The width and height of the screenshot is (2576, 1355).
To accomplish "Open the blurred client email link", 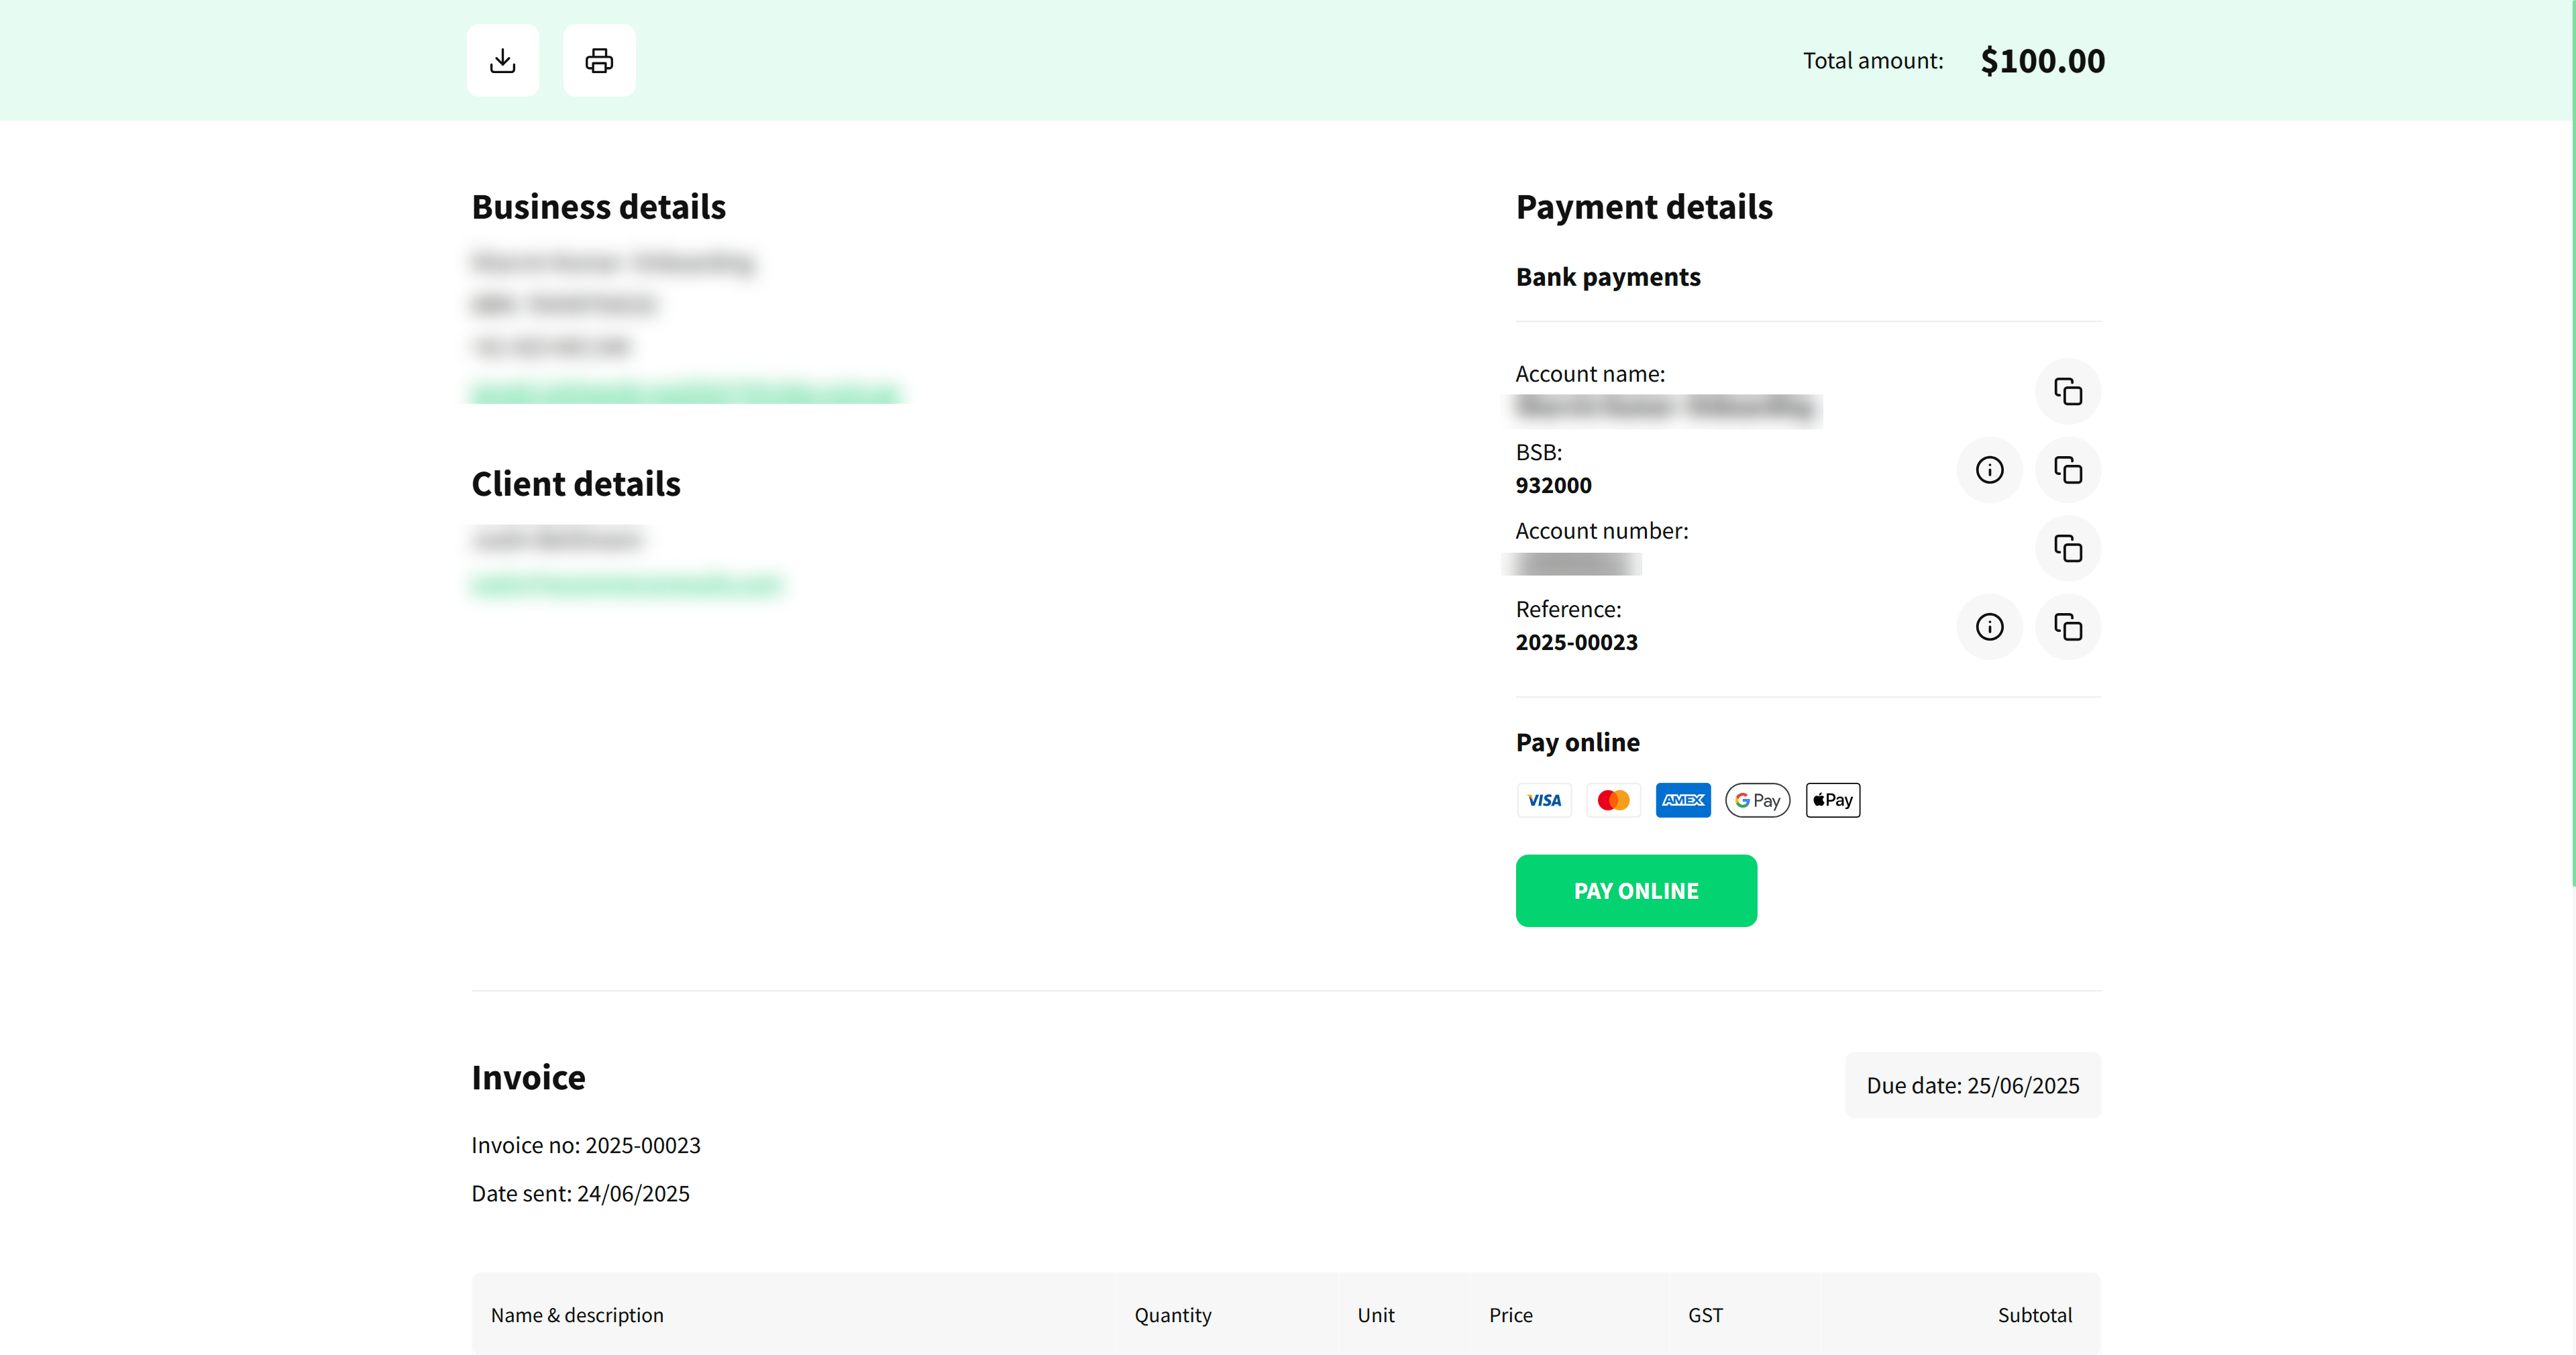I will tap(627, 584).
